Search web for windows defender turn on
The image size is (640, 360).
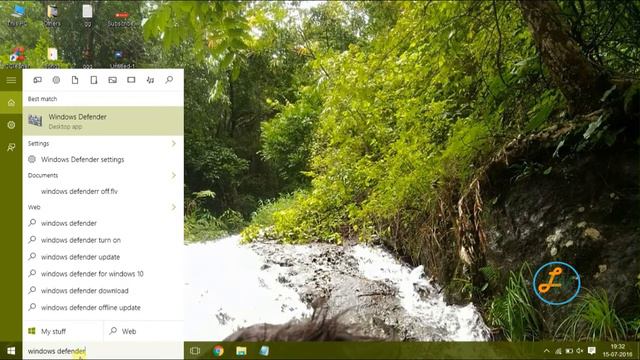pyautogui.click(x=103, y=240)
